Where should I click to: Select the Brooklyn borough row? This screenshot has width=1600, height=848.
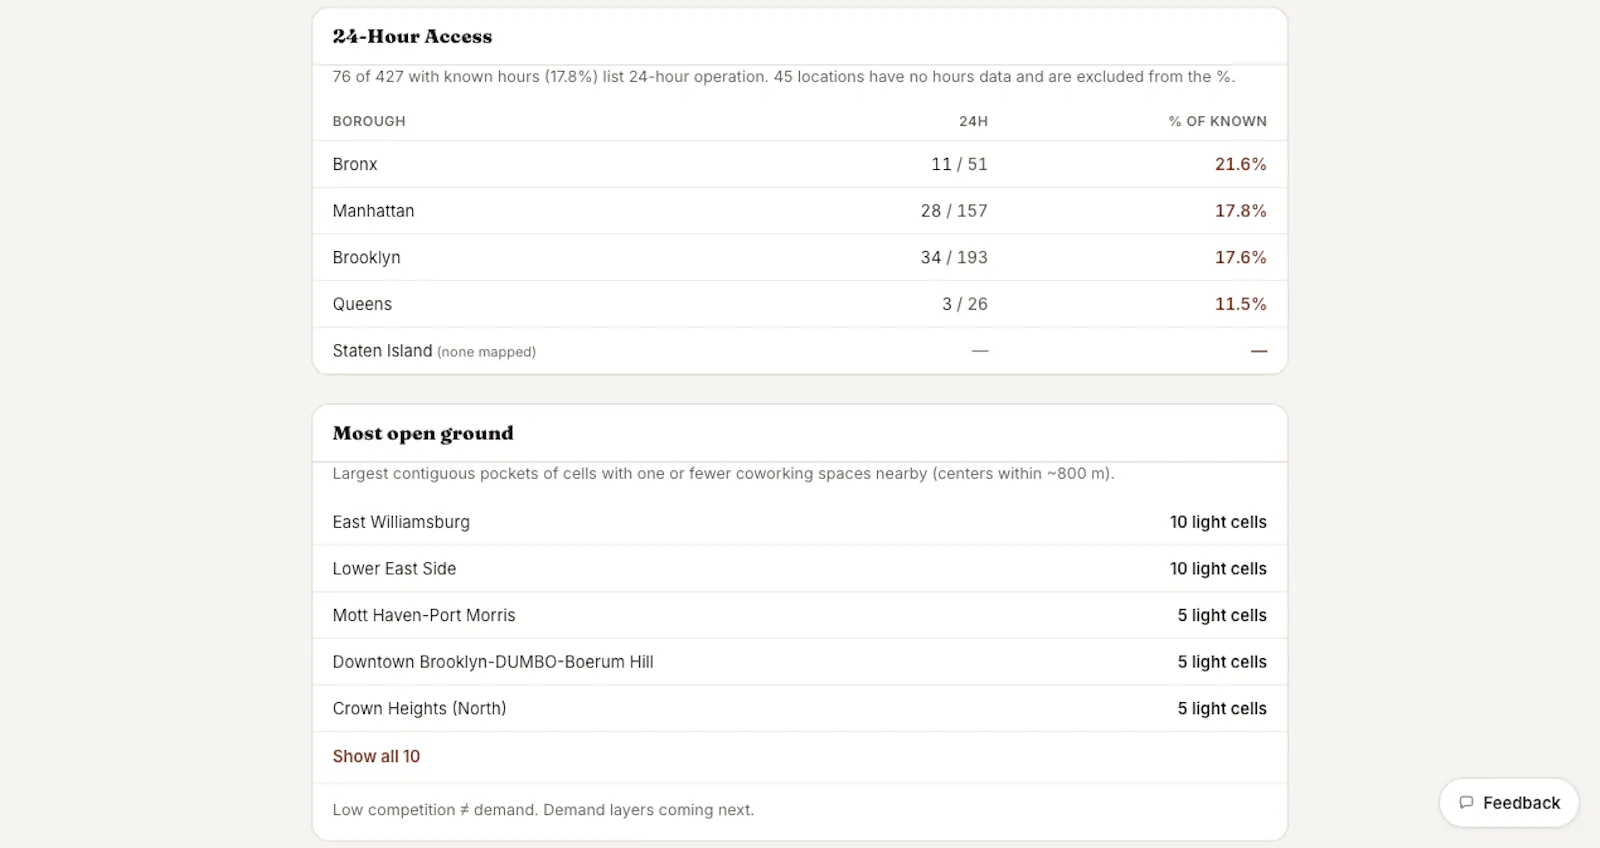click(x=800, y=257)
